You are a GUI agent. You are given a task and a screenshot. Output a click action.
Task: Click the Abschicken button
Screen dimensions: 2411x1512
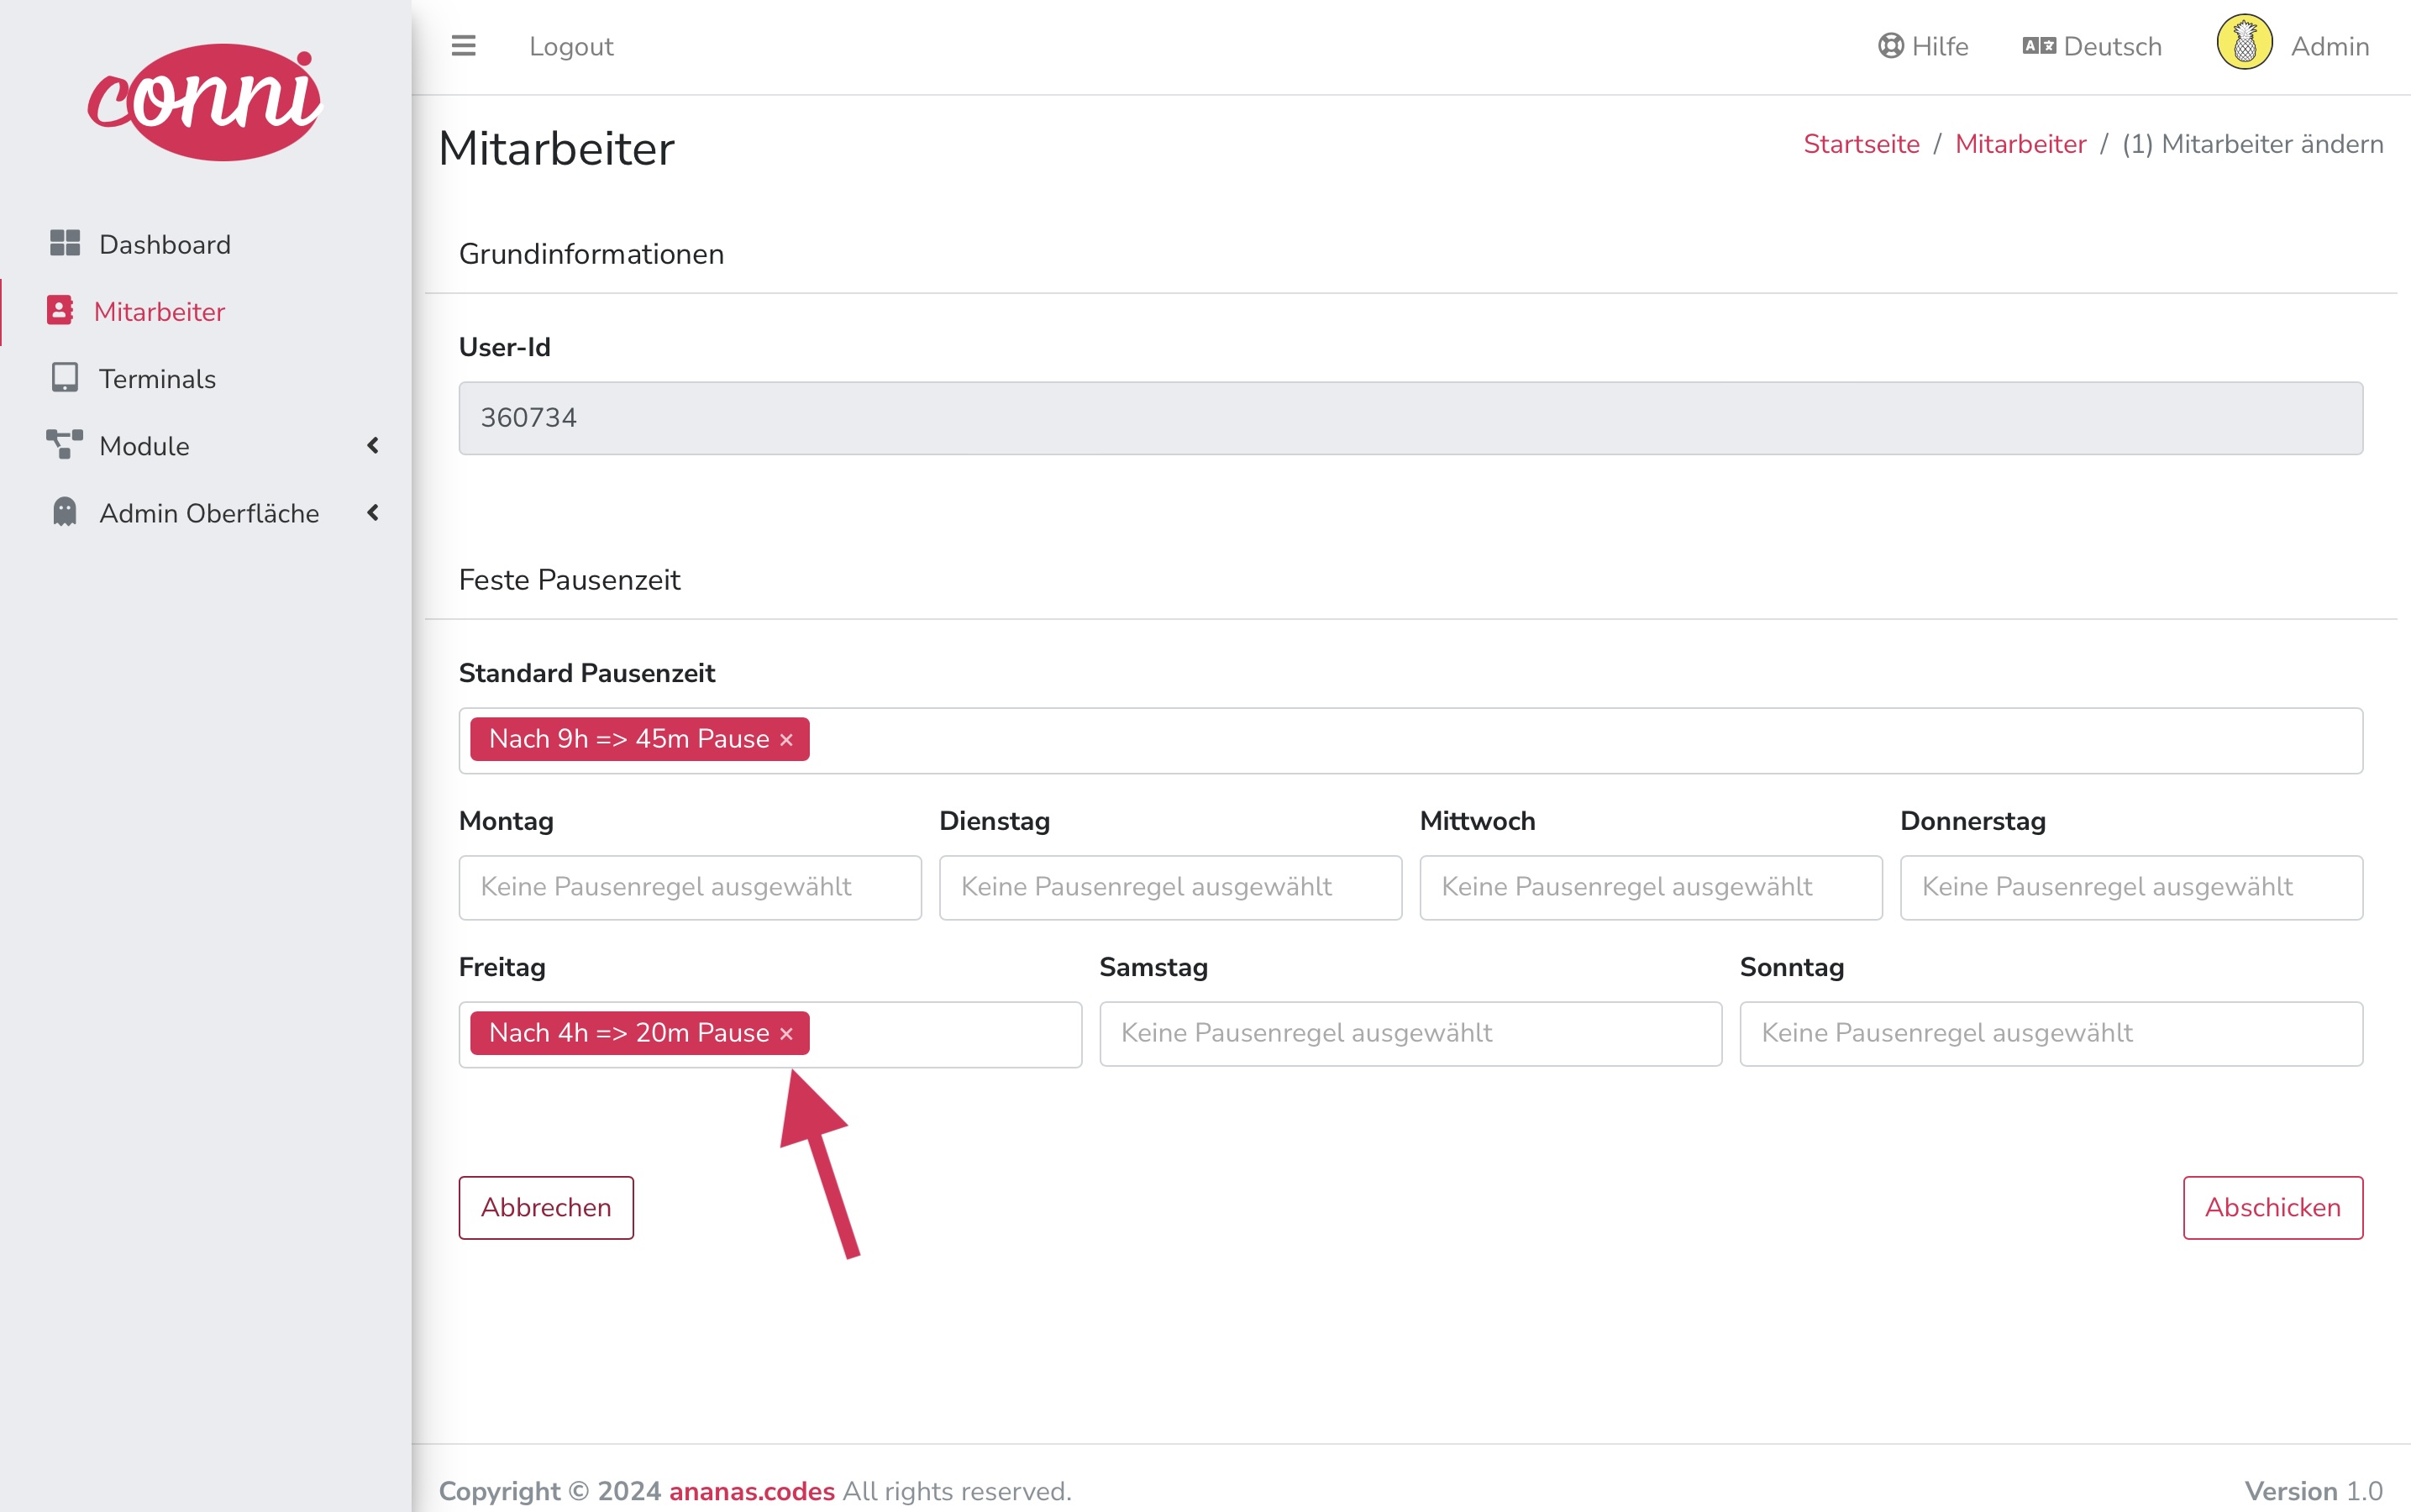click(x=2273, y=1208)
